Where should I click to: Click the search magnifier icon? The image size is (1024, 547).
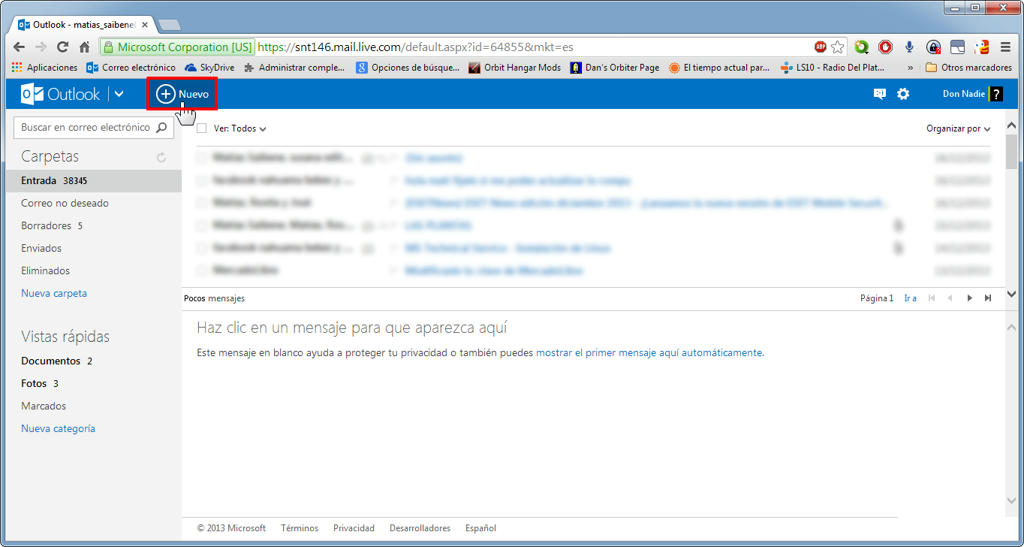[161, 127]
